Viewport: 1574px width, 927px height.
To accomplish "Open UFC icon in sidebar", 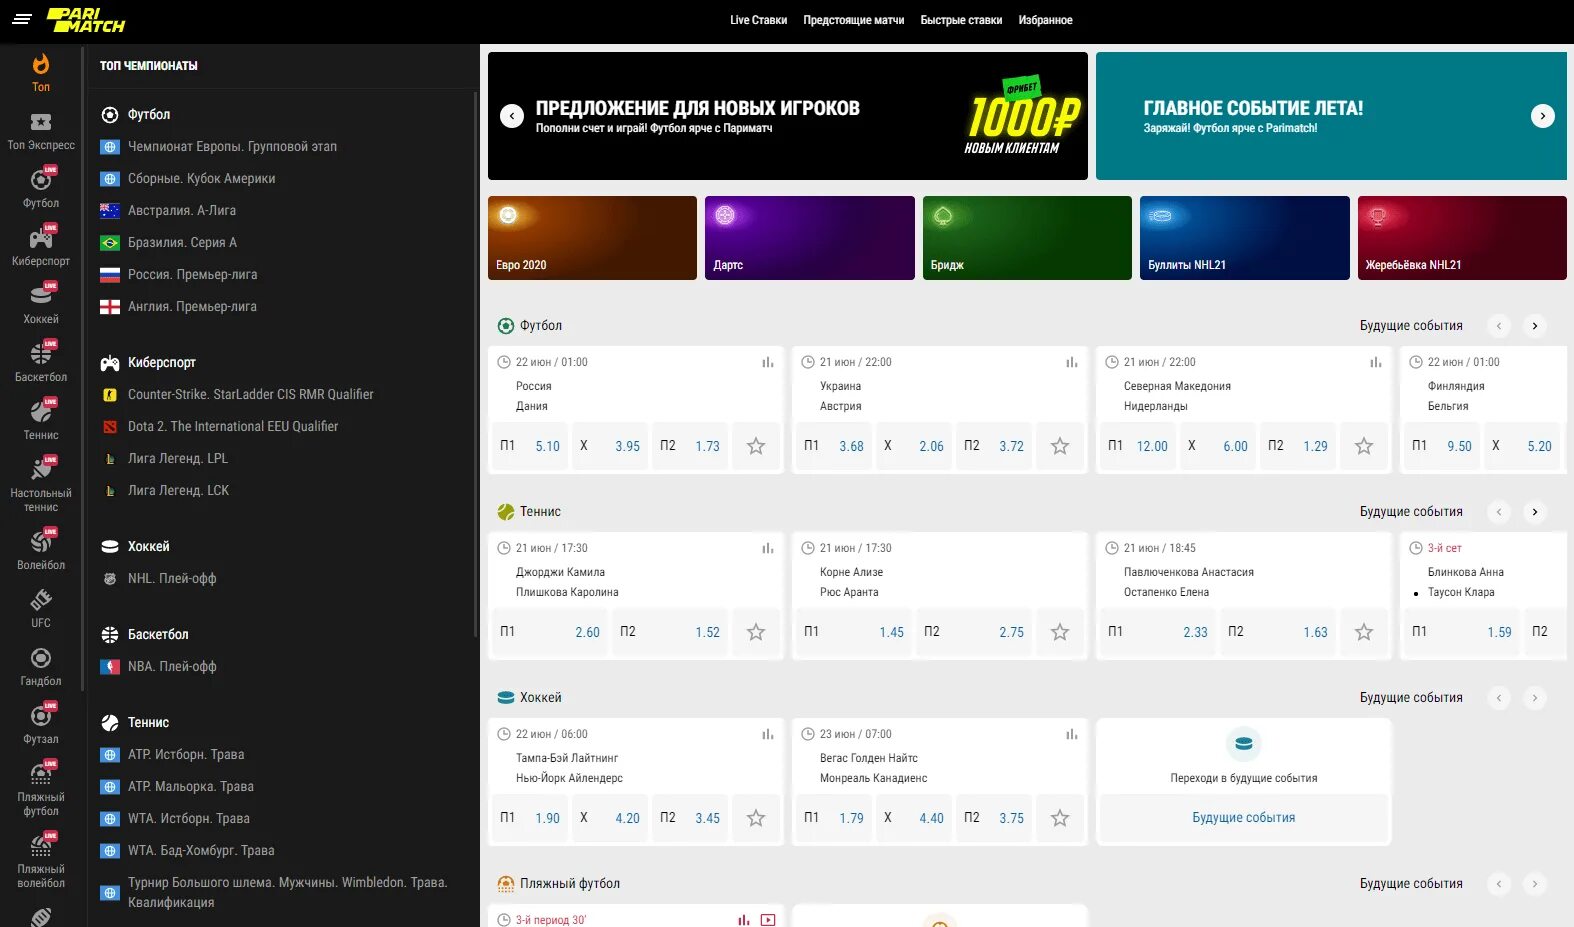I will click(x=41, y=600).
